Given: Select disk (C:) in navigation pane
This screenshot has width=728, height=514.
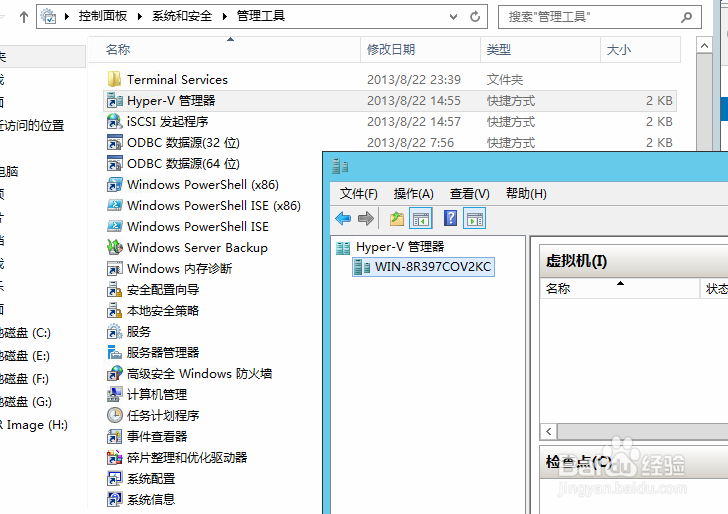Looking at the screenshot, I should 24,333.
